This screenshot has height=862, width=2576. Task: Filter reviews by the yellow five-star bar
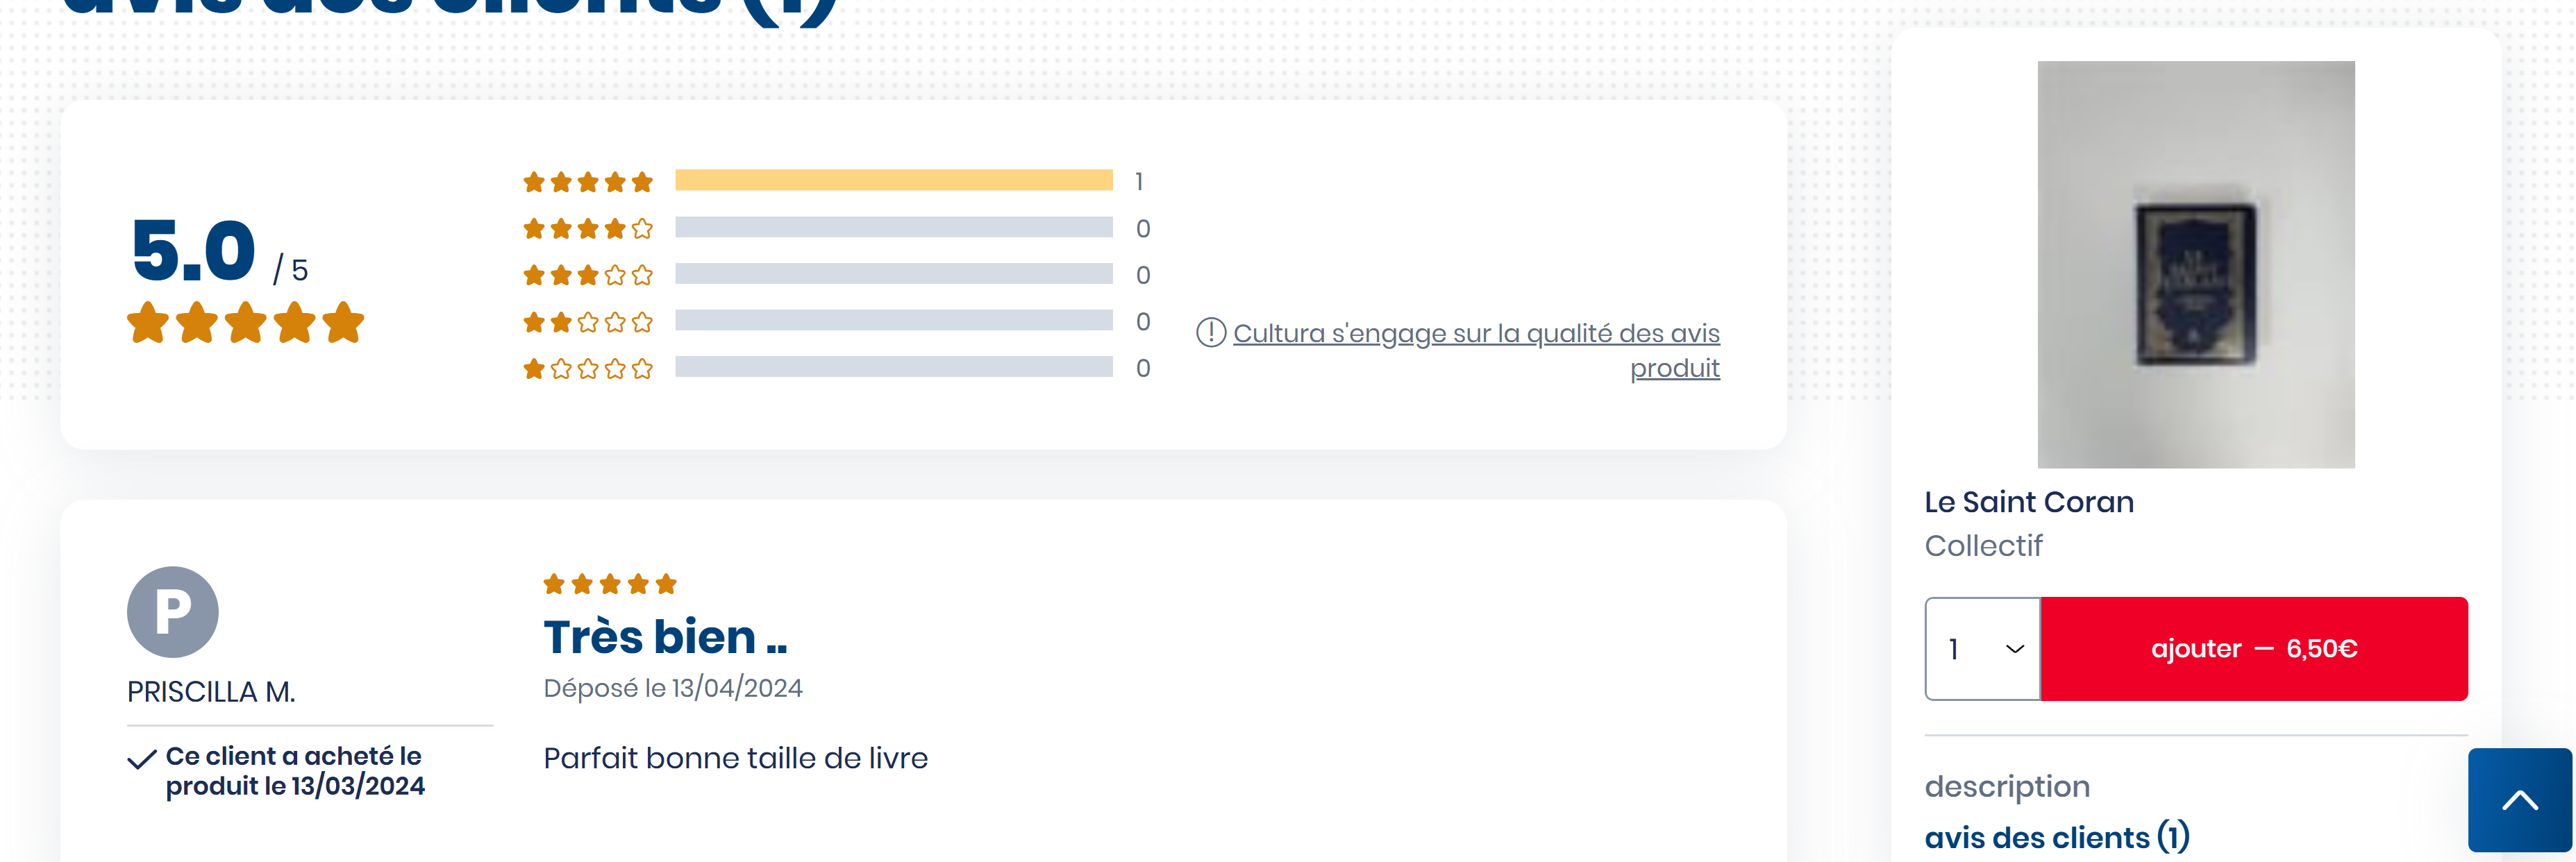894,180
